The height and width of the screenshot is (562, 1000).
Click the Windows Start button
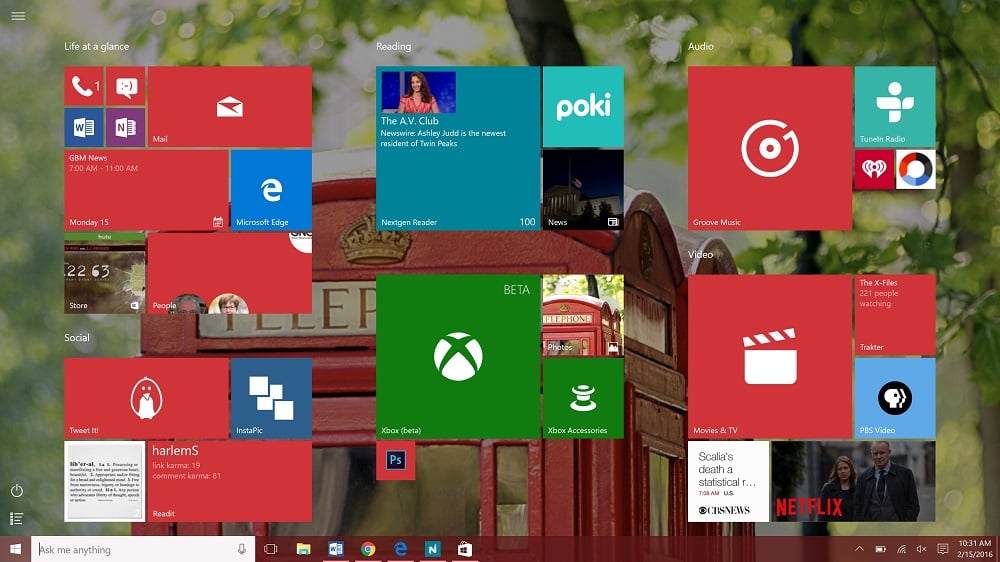(15, 549)
